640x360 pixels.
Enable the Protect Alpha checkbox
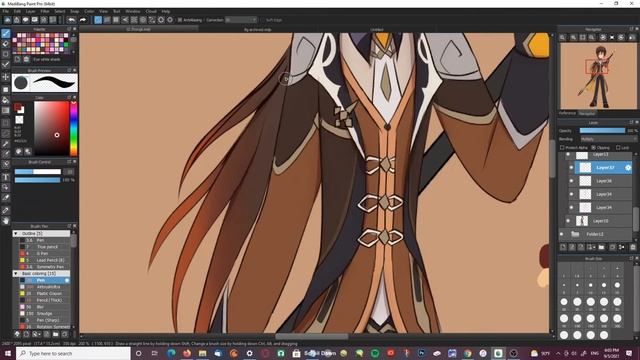pyautogui.click(x=562, y=148)
